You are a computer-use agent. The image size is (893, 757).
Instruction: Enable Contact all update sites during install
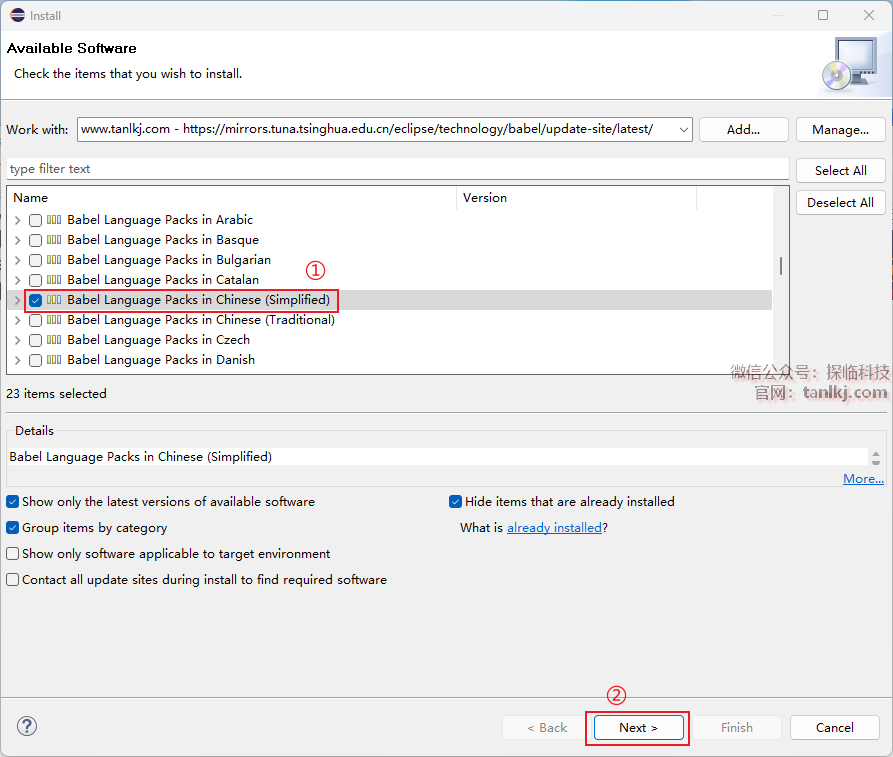13,580
